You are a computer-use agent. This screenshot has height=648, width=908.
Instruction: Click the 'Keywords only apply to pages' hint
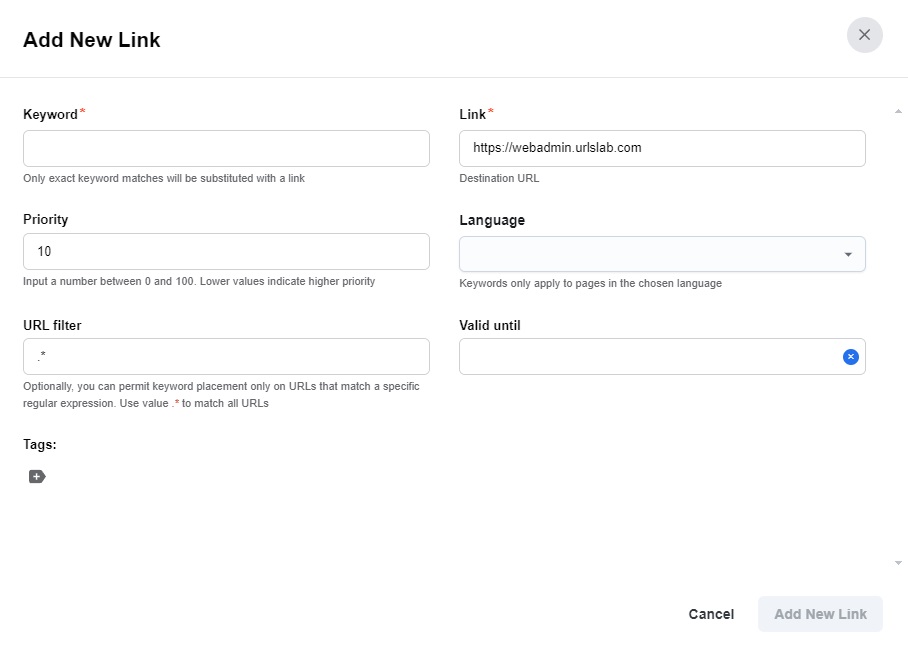pyautogui.click(x=590, y=283)
